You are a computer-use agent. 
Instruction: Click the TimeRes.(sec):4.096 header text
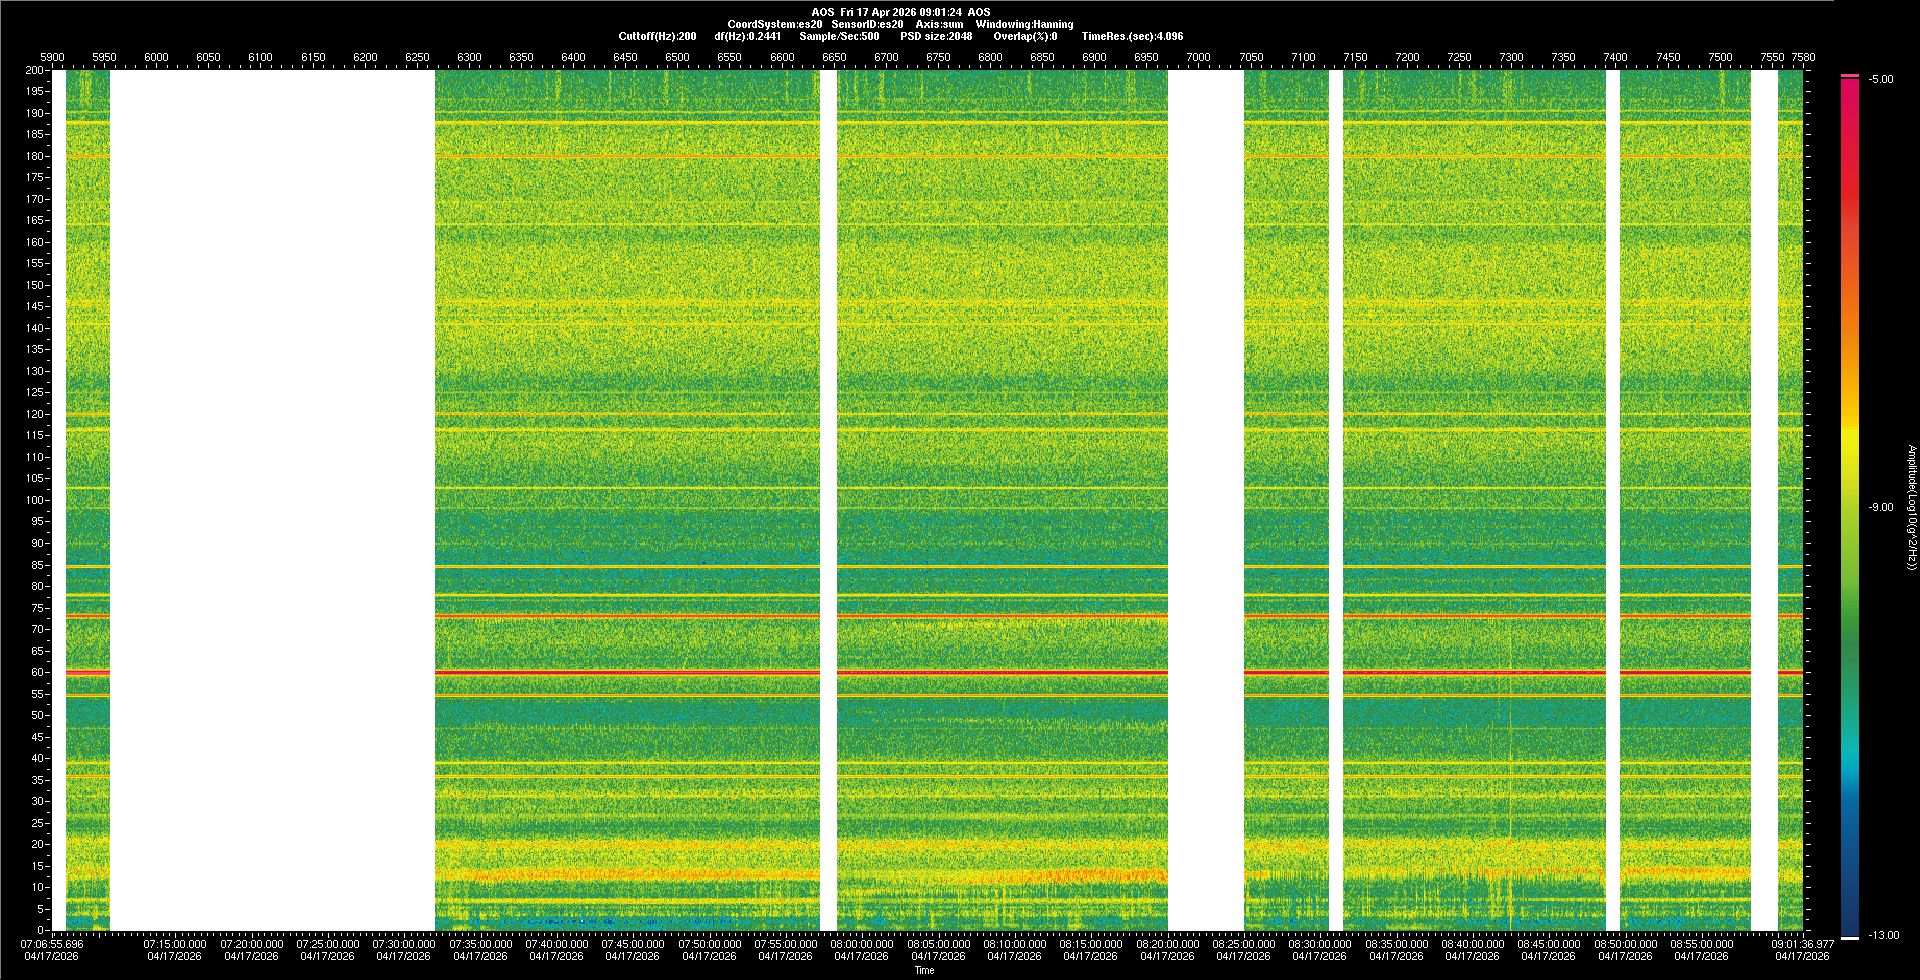point(1132,36)
